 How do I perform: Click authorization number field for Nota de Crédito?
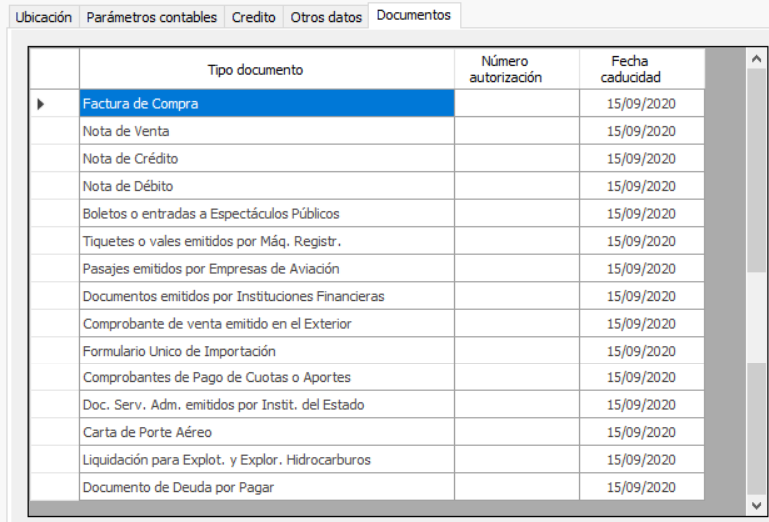pyautogui.click(x=517, y=159)
